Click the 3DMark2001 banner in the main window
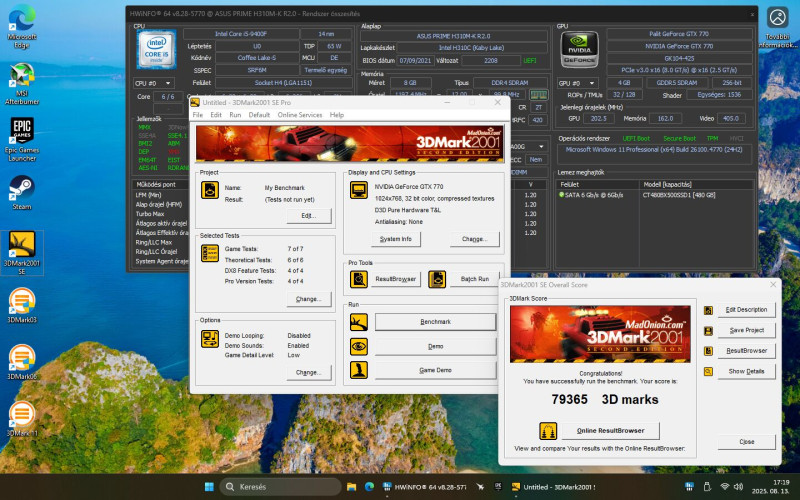 (x=350, y=143)
